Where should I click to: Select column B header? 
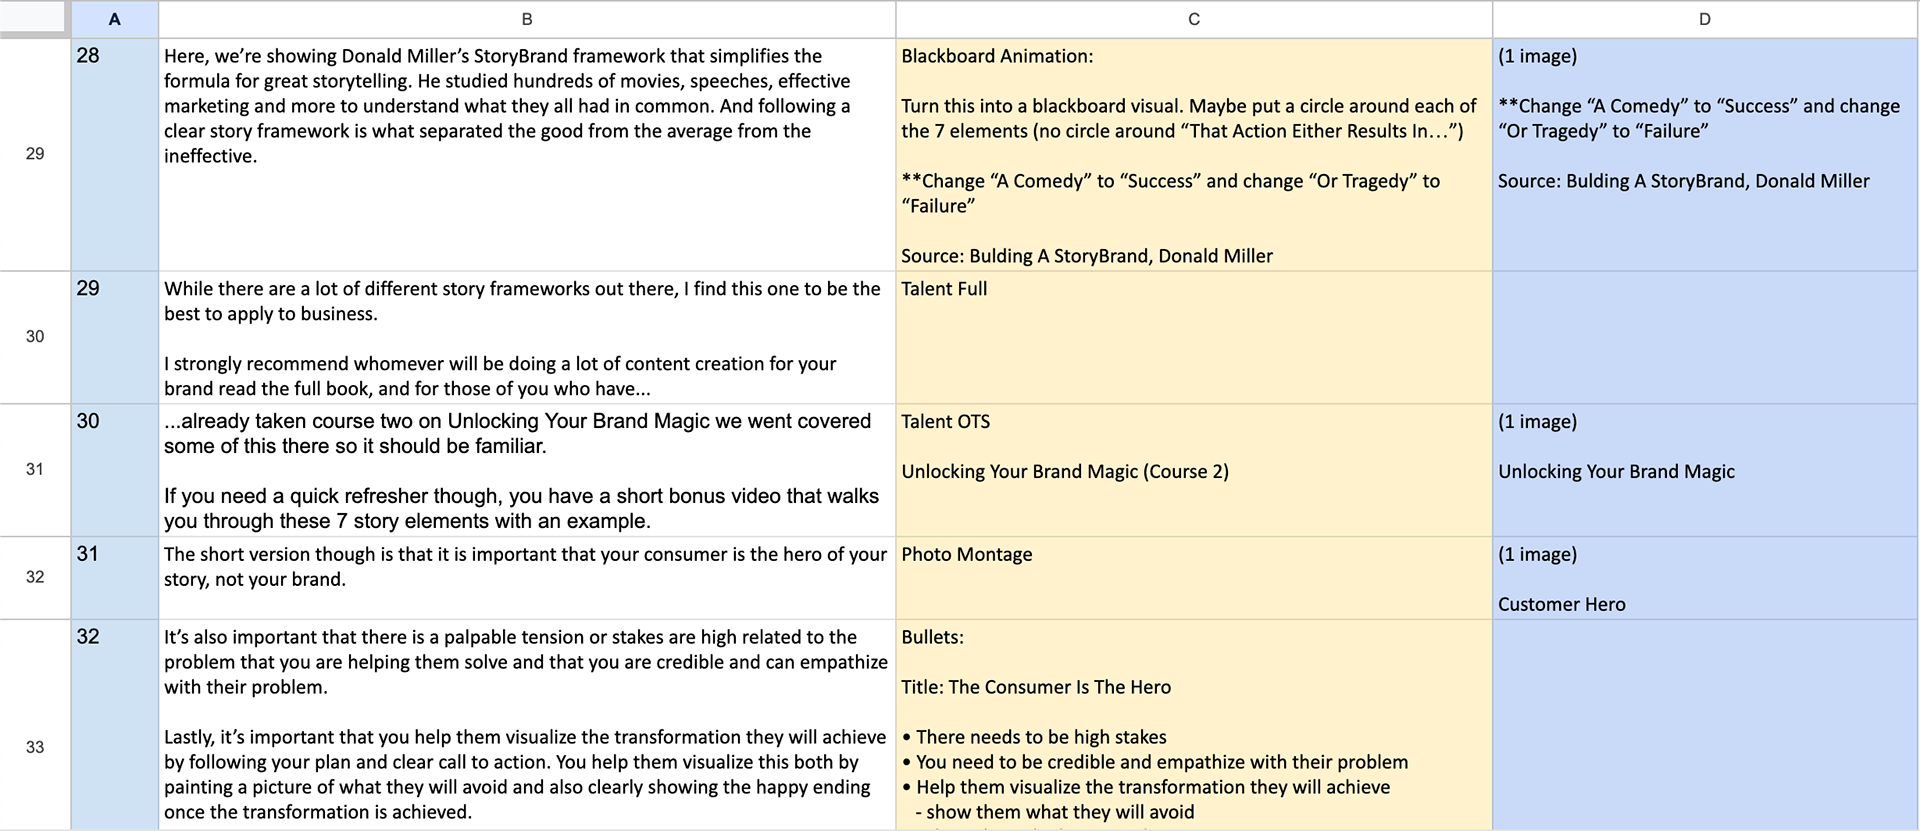point(527,19)
